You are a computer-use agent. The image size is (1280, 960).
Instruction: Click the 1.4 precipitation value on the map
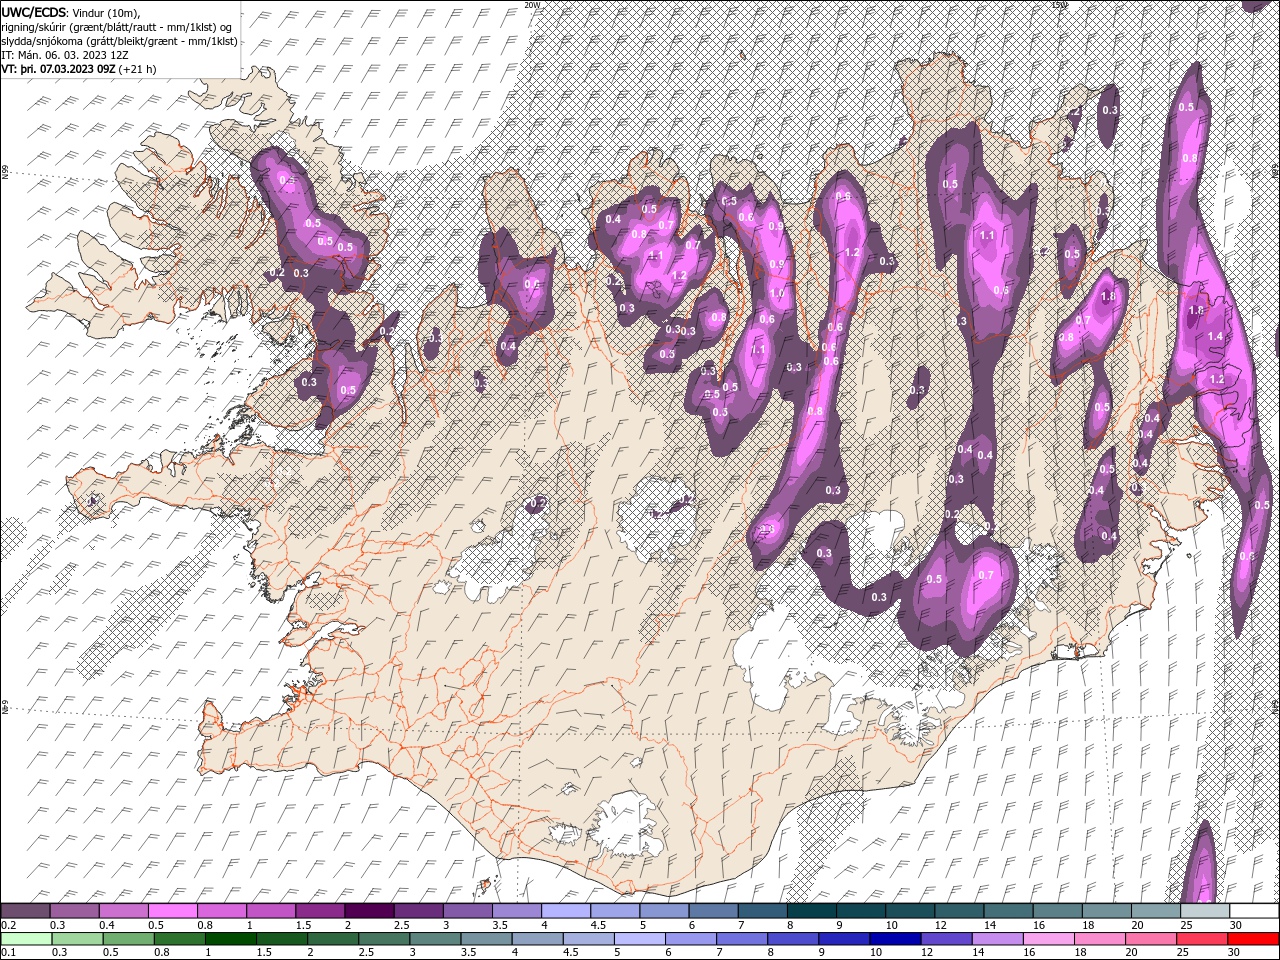point(1215,337)
